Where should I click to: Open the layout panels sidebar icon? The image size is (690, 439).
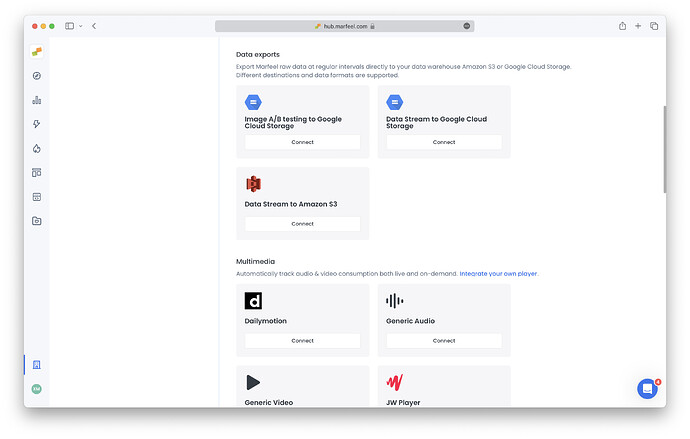coord(37,172)
